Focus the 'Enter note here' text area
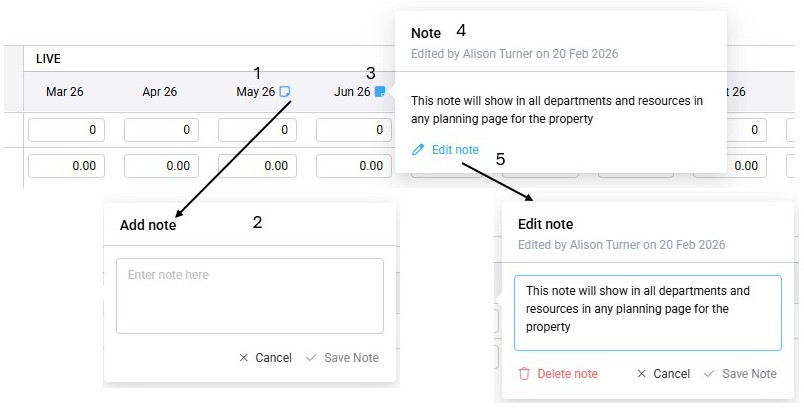This screenshot has width=804, height=409. tap(250, 296)
